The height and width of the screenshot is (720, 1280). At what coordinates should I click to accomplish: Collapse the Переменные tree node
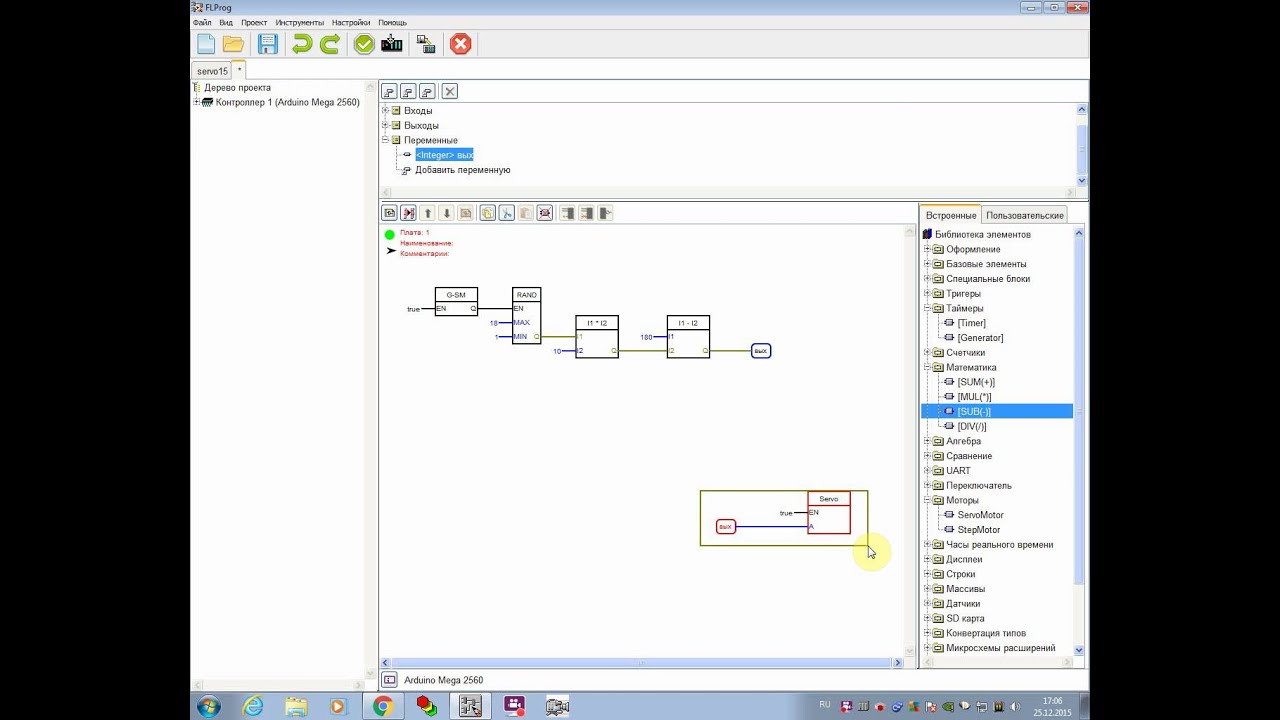(385, 140)
